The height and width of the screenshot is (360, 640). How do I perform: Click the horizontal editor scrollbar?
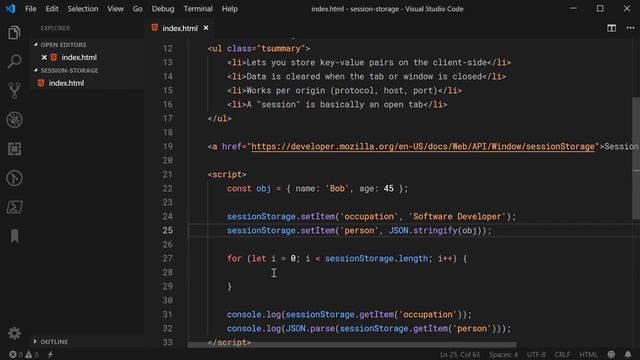[352, 345]
